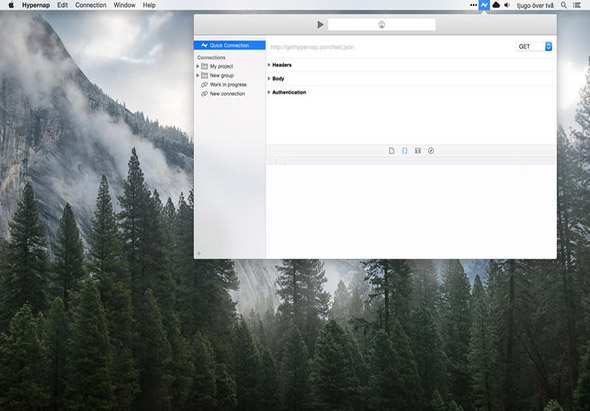Open the Connection menu

(x=91, y=5)
